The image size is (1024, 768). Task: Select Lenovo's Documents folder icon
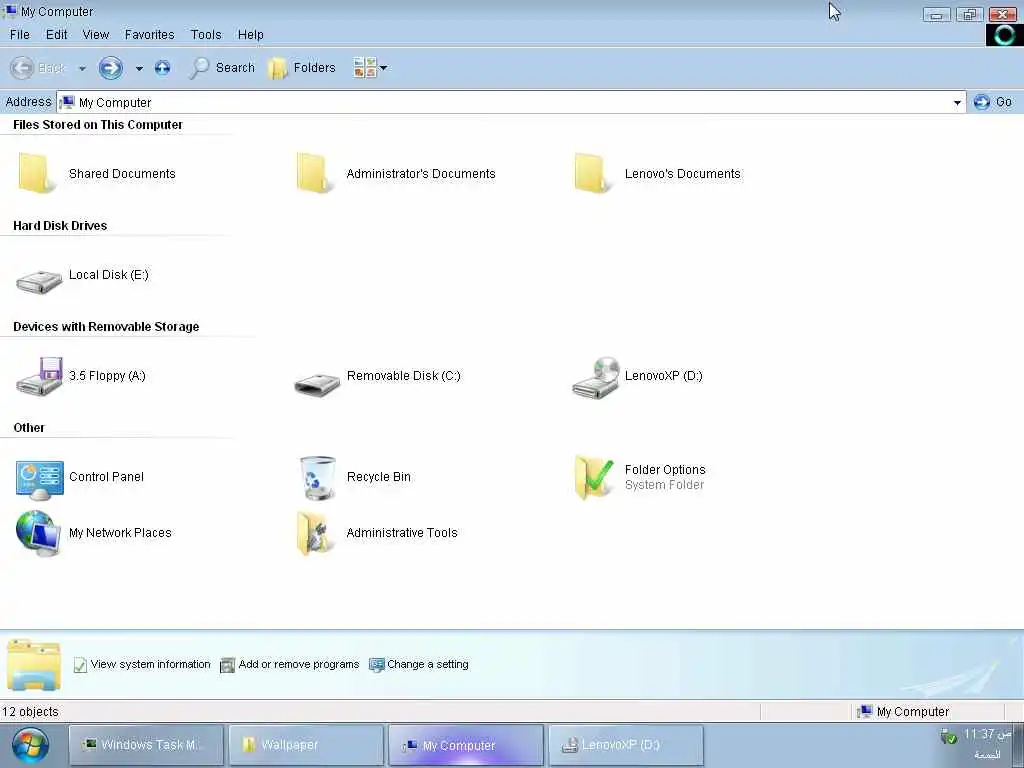point(593,174)
